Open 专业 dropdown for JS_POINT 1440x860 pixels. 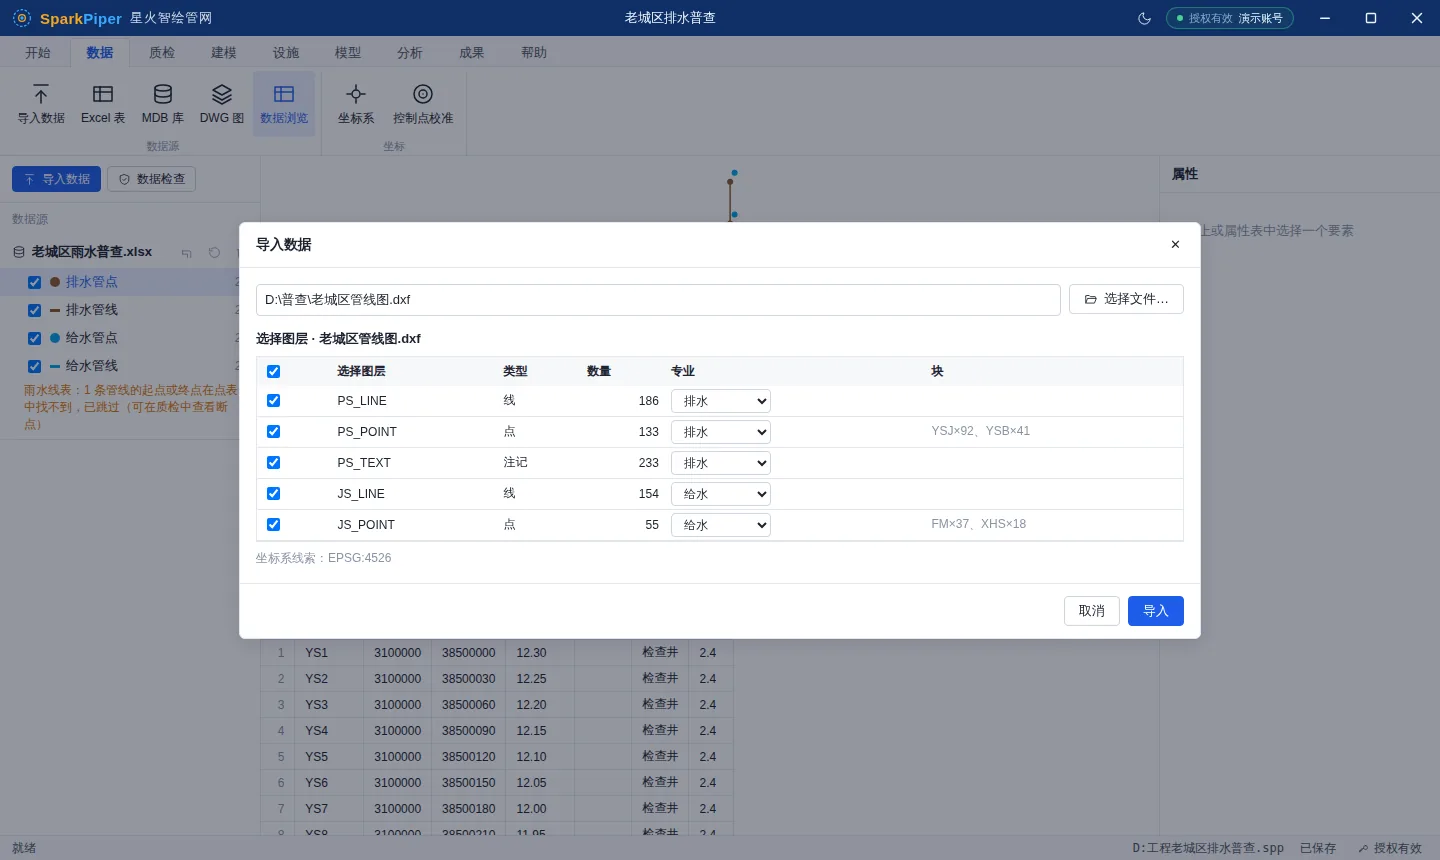click(x=721, y=525)
